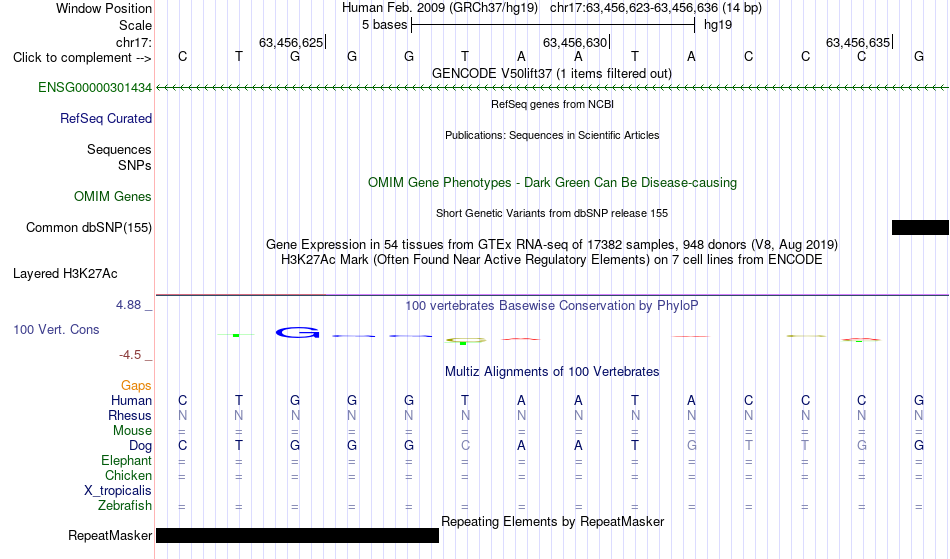Click the 'Window Position' label
Screen dimensions: 950x559
(x=104, y=8)
